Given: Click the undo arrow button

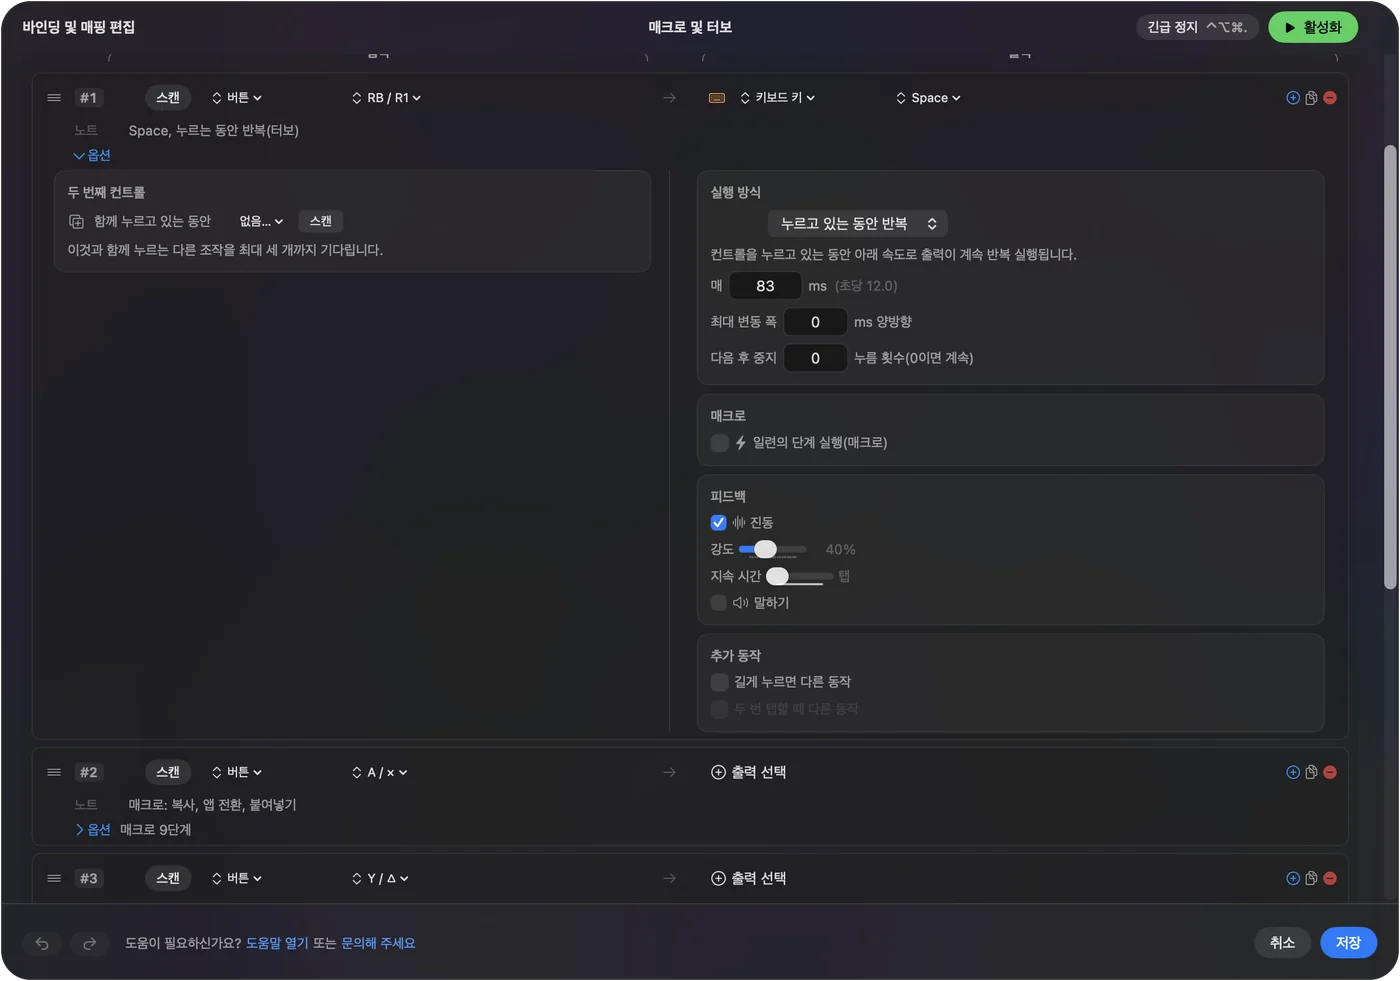Looking at the screenshot, I should (42, 943).
